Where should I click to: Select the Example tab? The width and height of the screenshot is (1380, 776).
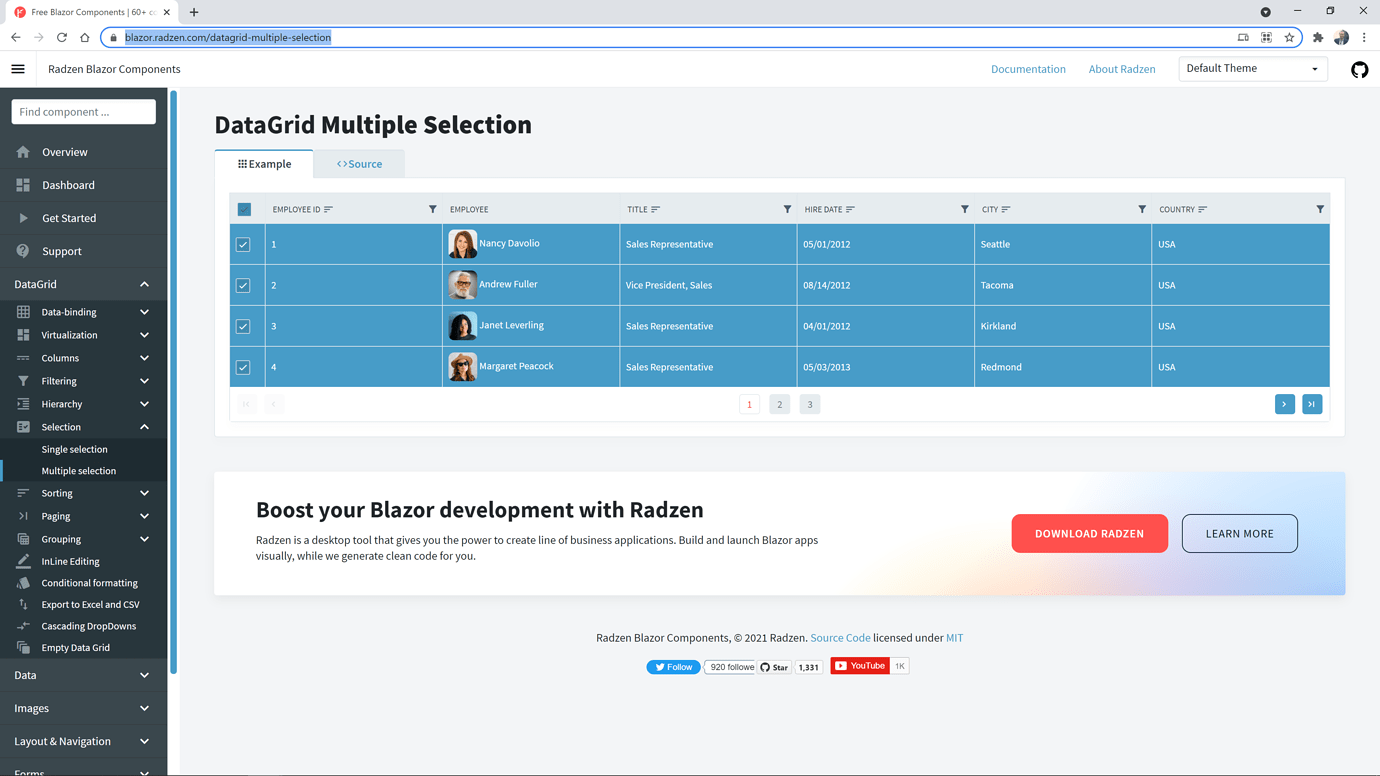264,164
